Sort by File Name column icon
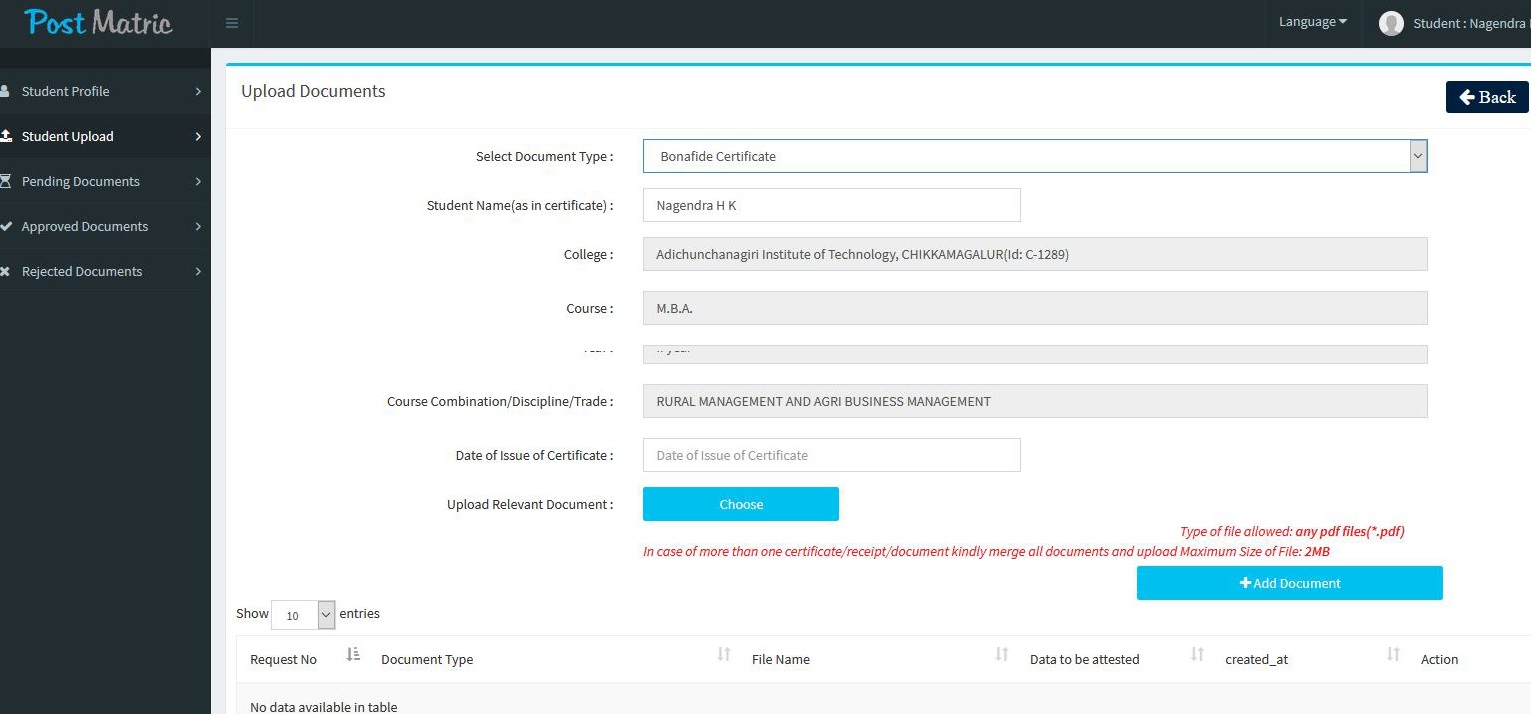Image resolution: width=1532 pixels, height=714 pixels. [1002, 654]
